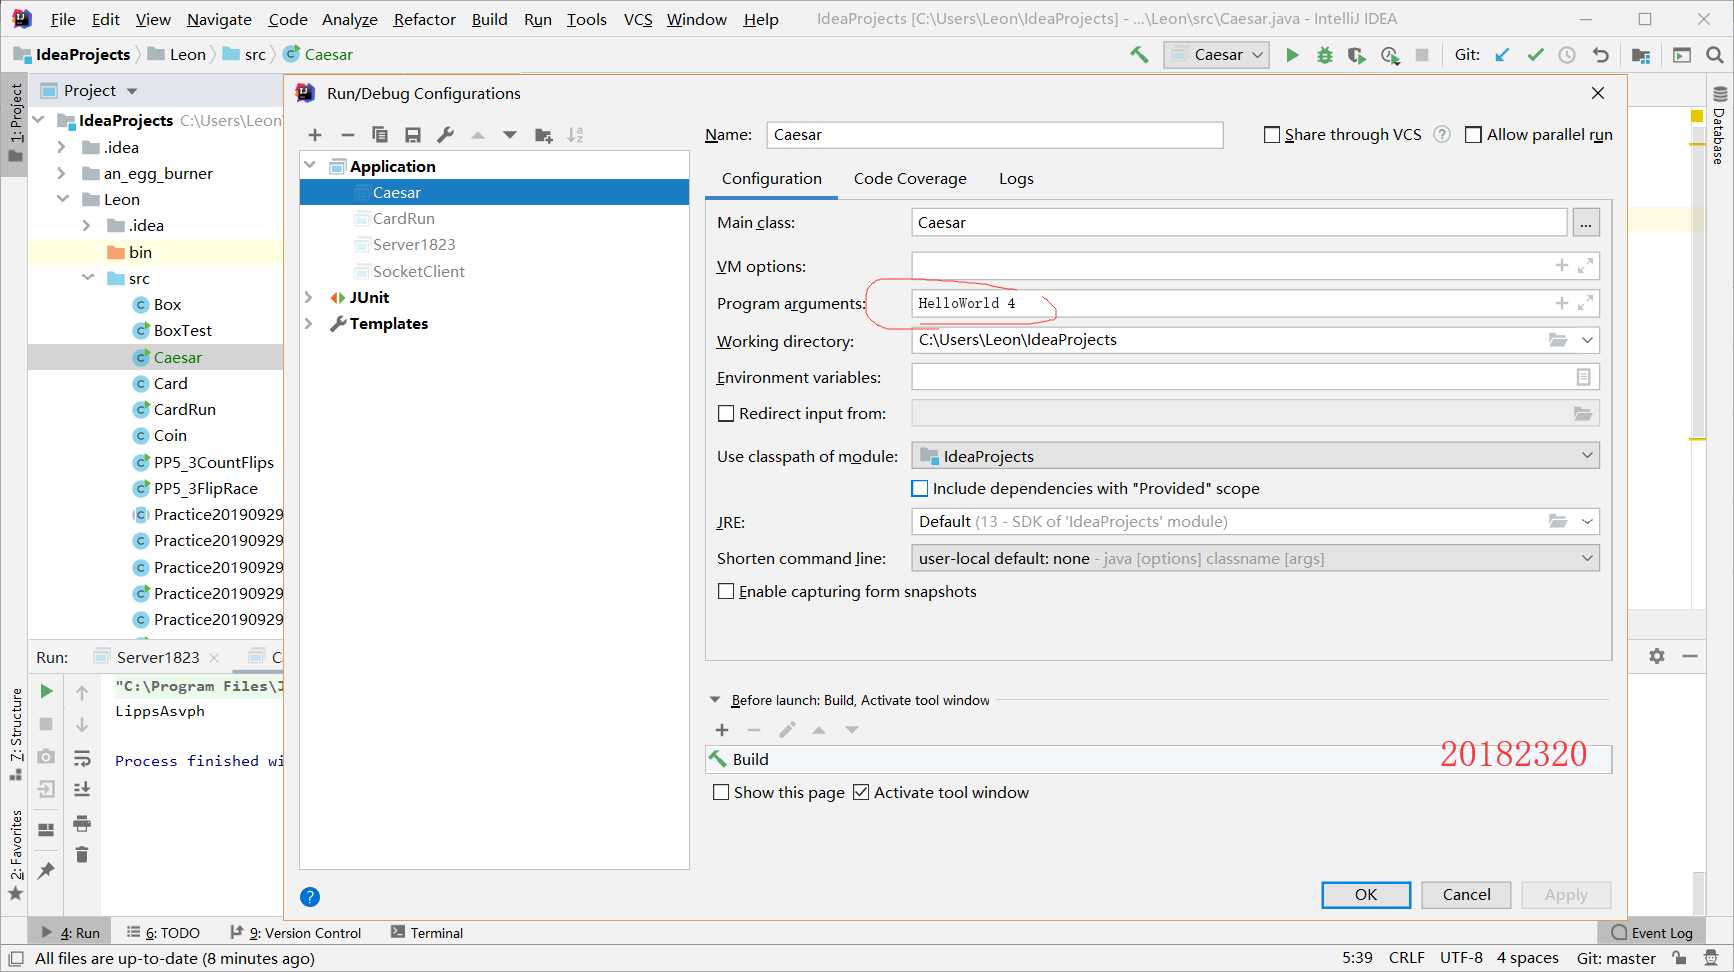This screenshot has width=1734, height=972.
Task: Open Working directory dropdown arrow
Action: [1587, 340]
